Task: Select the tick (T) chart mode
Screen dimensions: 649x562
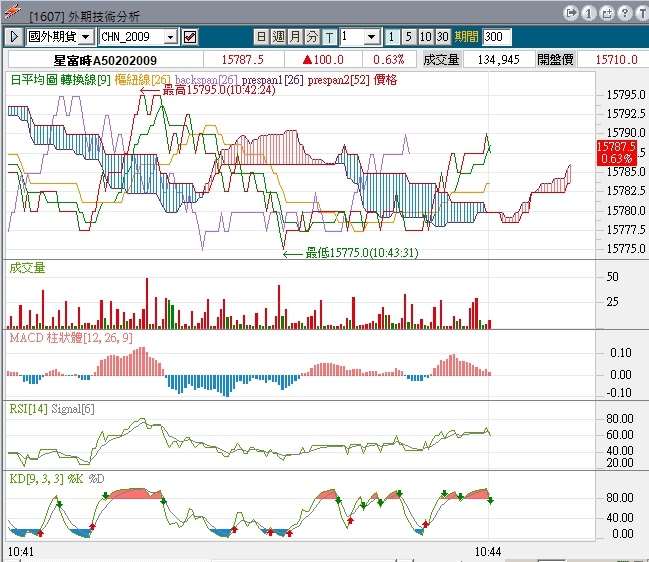Action: (329, 37)
